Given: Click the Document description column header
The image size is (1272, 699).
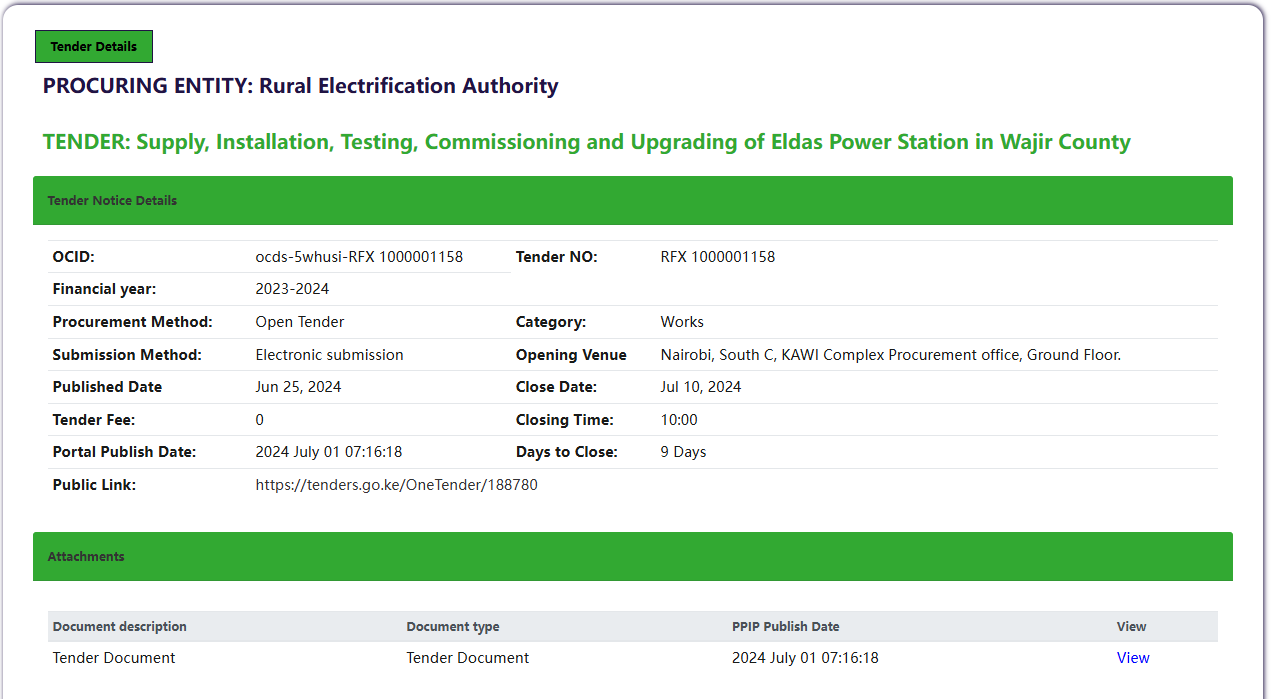Looking at the screenshot, I should (x=120, y=627).
